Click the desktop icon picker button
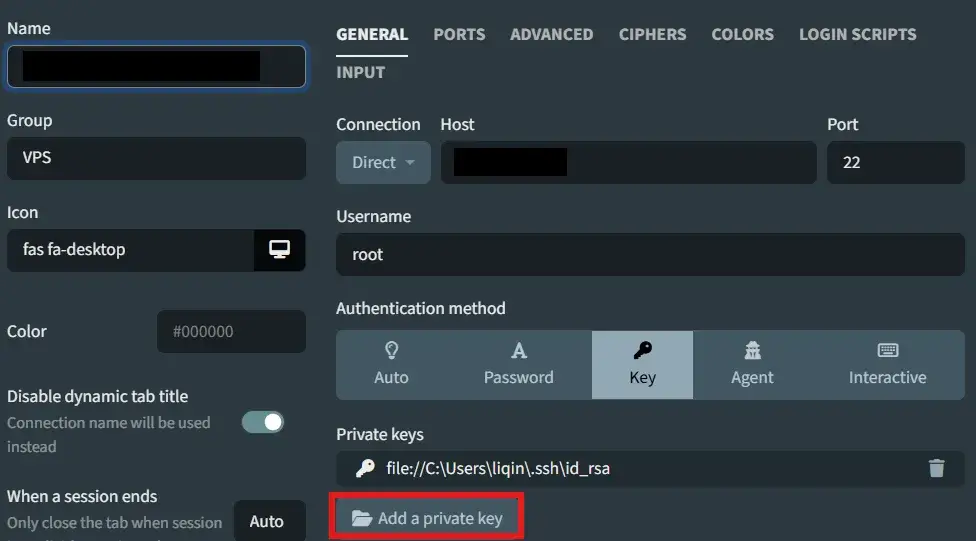The height and width of the screenshot is (541, 976). point(279,250)
